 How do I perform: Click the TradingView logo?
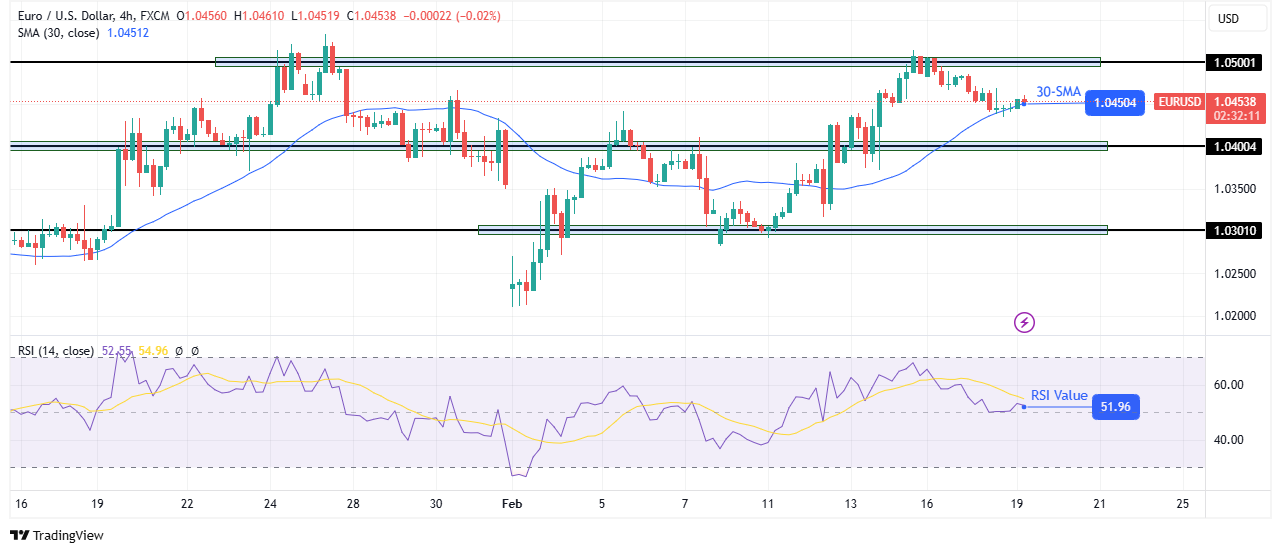click(57, 536)
